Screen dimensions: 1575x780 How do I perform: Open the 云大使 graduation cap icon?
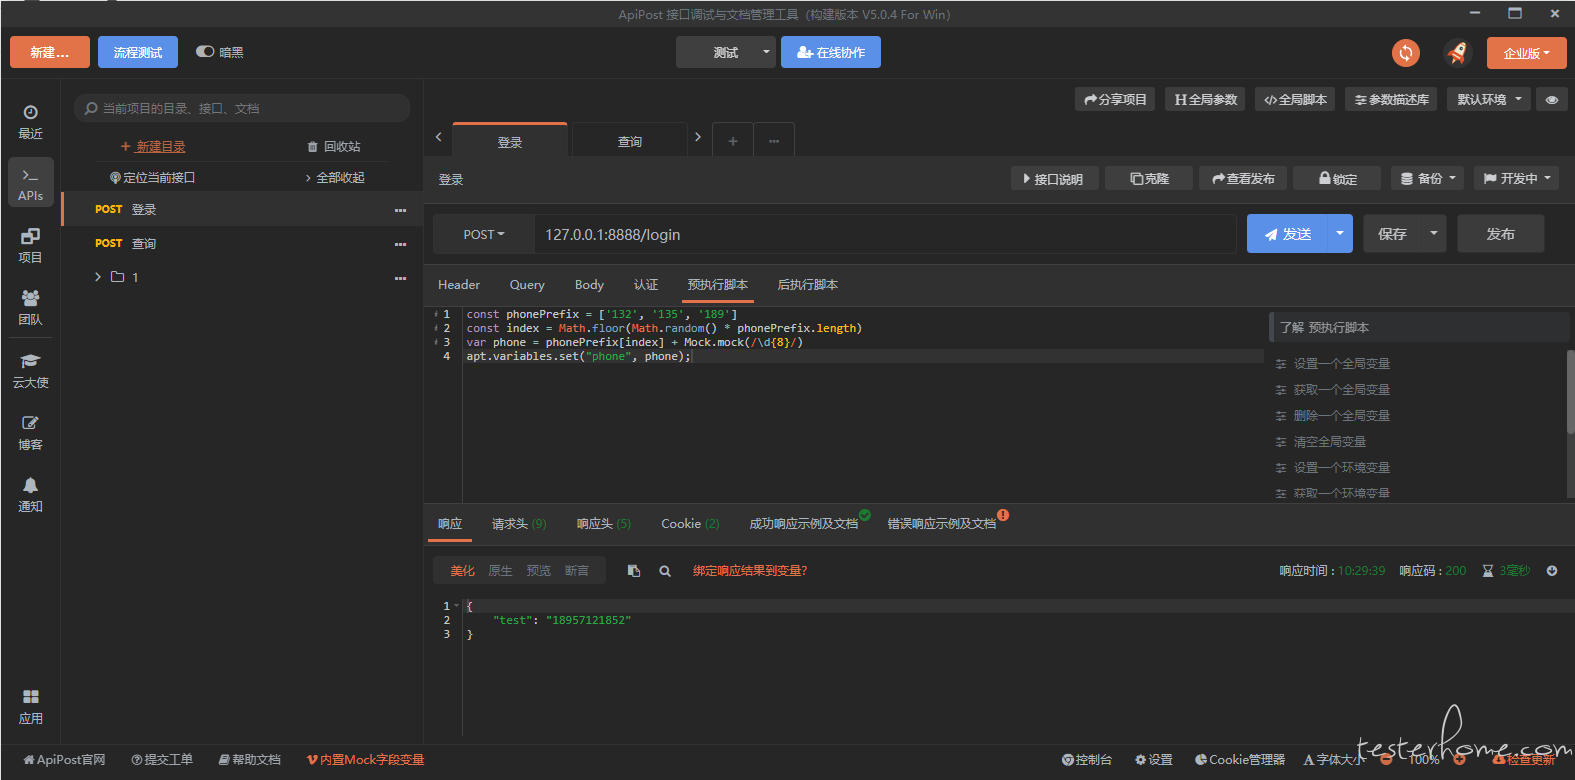coord(31,370)
